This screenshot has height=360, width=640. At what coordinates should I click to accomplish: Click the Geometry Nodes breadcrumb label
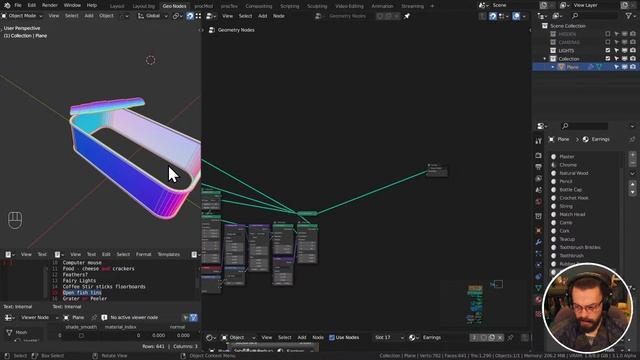236,30
